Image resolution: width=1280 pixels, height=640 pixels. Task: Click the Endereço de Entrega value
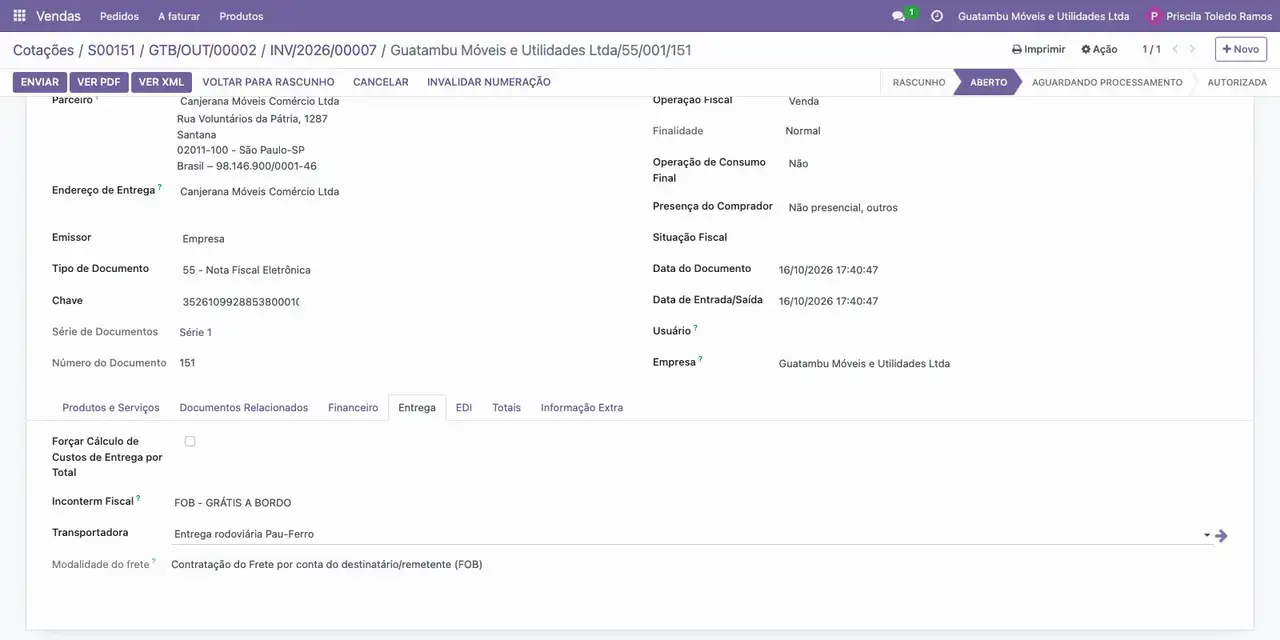tap(259, 192)
